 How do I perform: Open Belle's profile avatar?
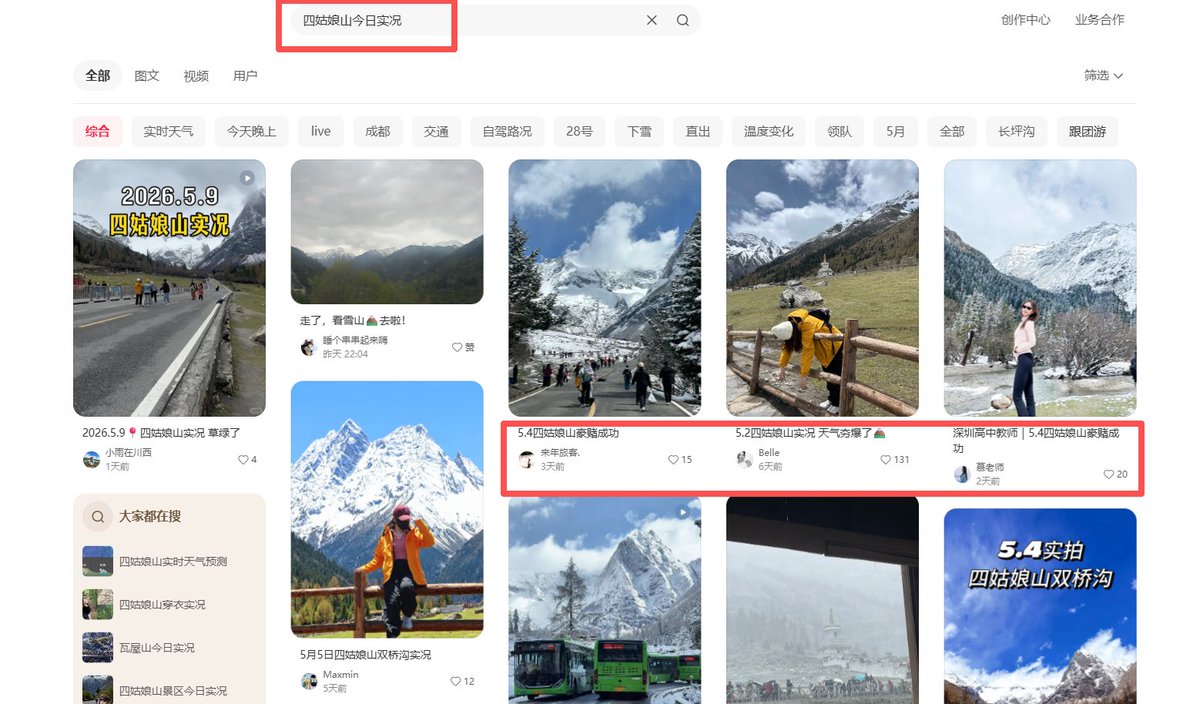click(x=744, y=459)
